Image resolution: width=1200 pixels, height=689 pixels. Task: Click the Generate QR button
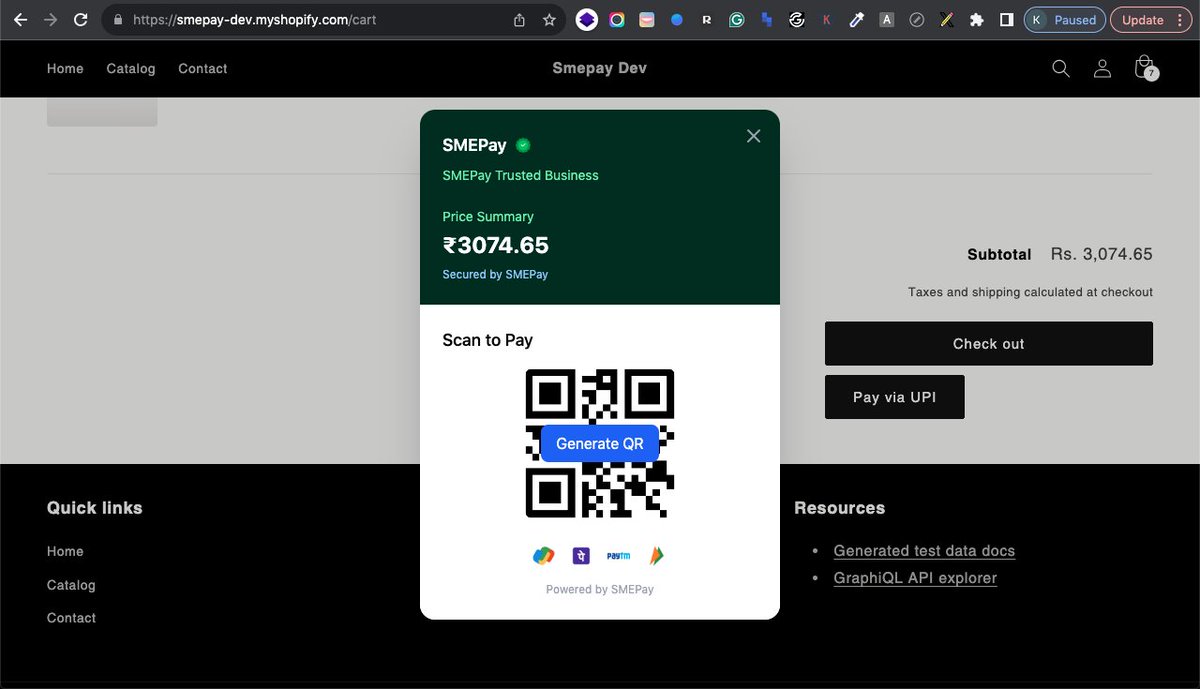click(600, 443)
